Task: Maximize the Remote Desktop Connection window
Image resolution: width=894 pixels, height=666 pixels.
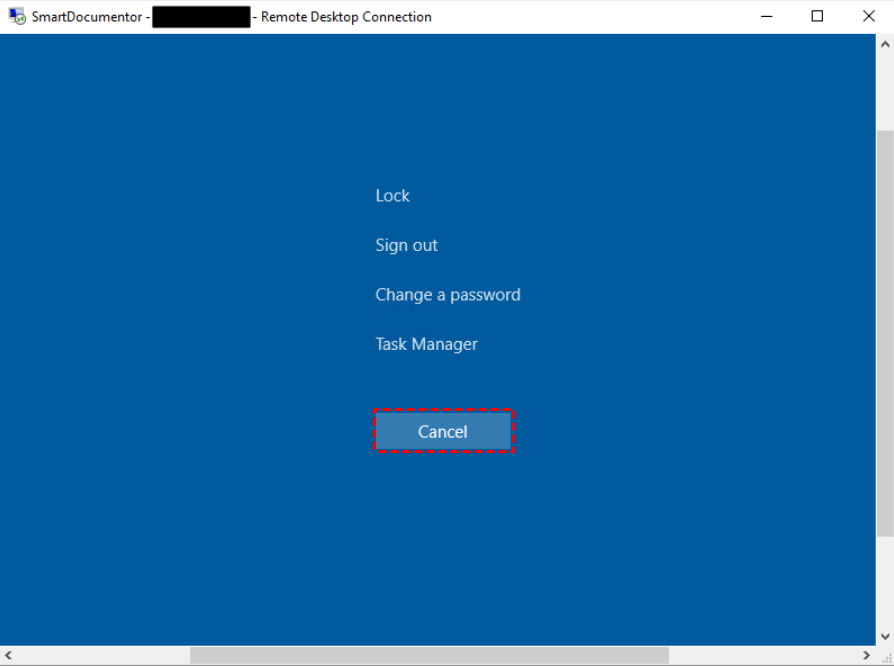Action: click(815, 16)
